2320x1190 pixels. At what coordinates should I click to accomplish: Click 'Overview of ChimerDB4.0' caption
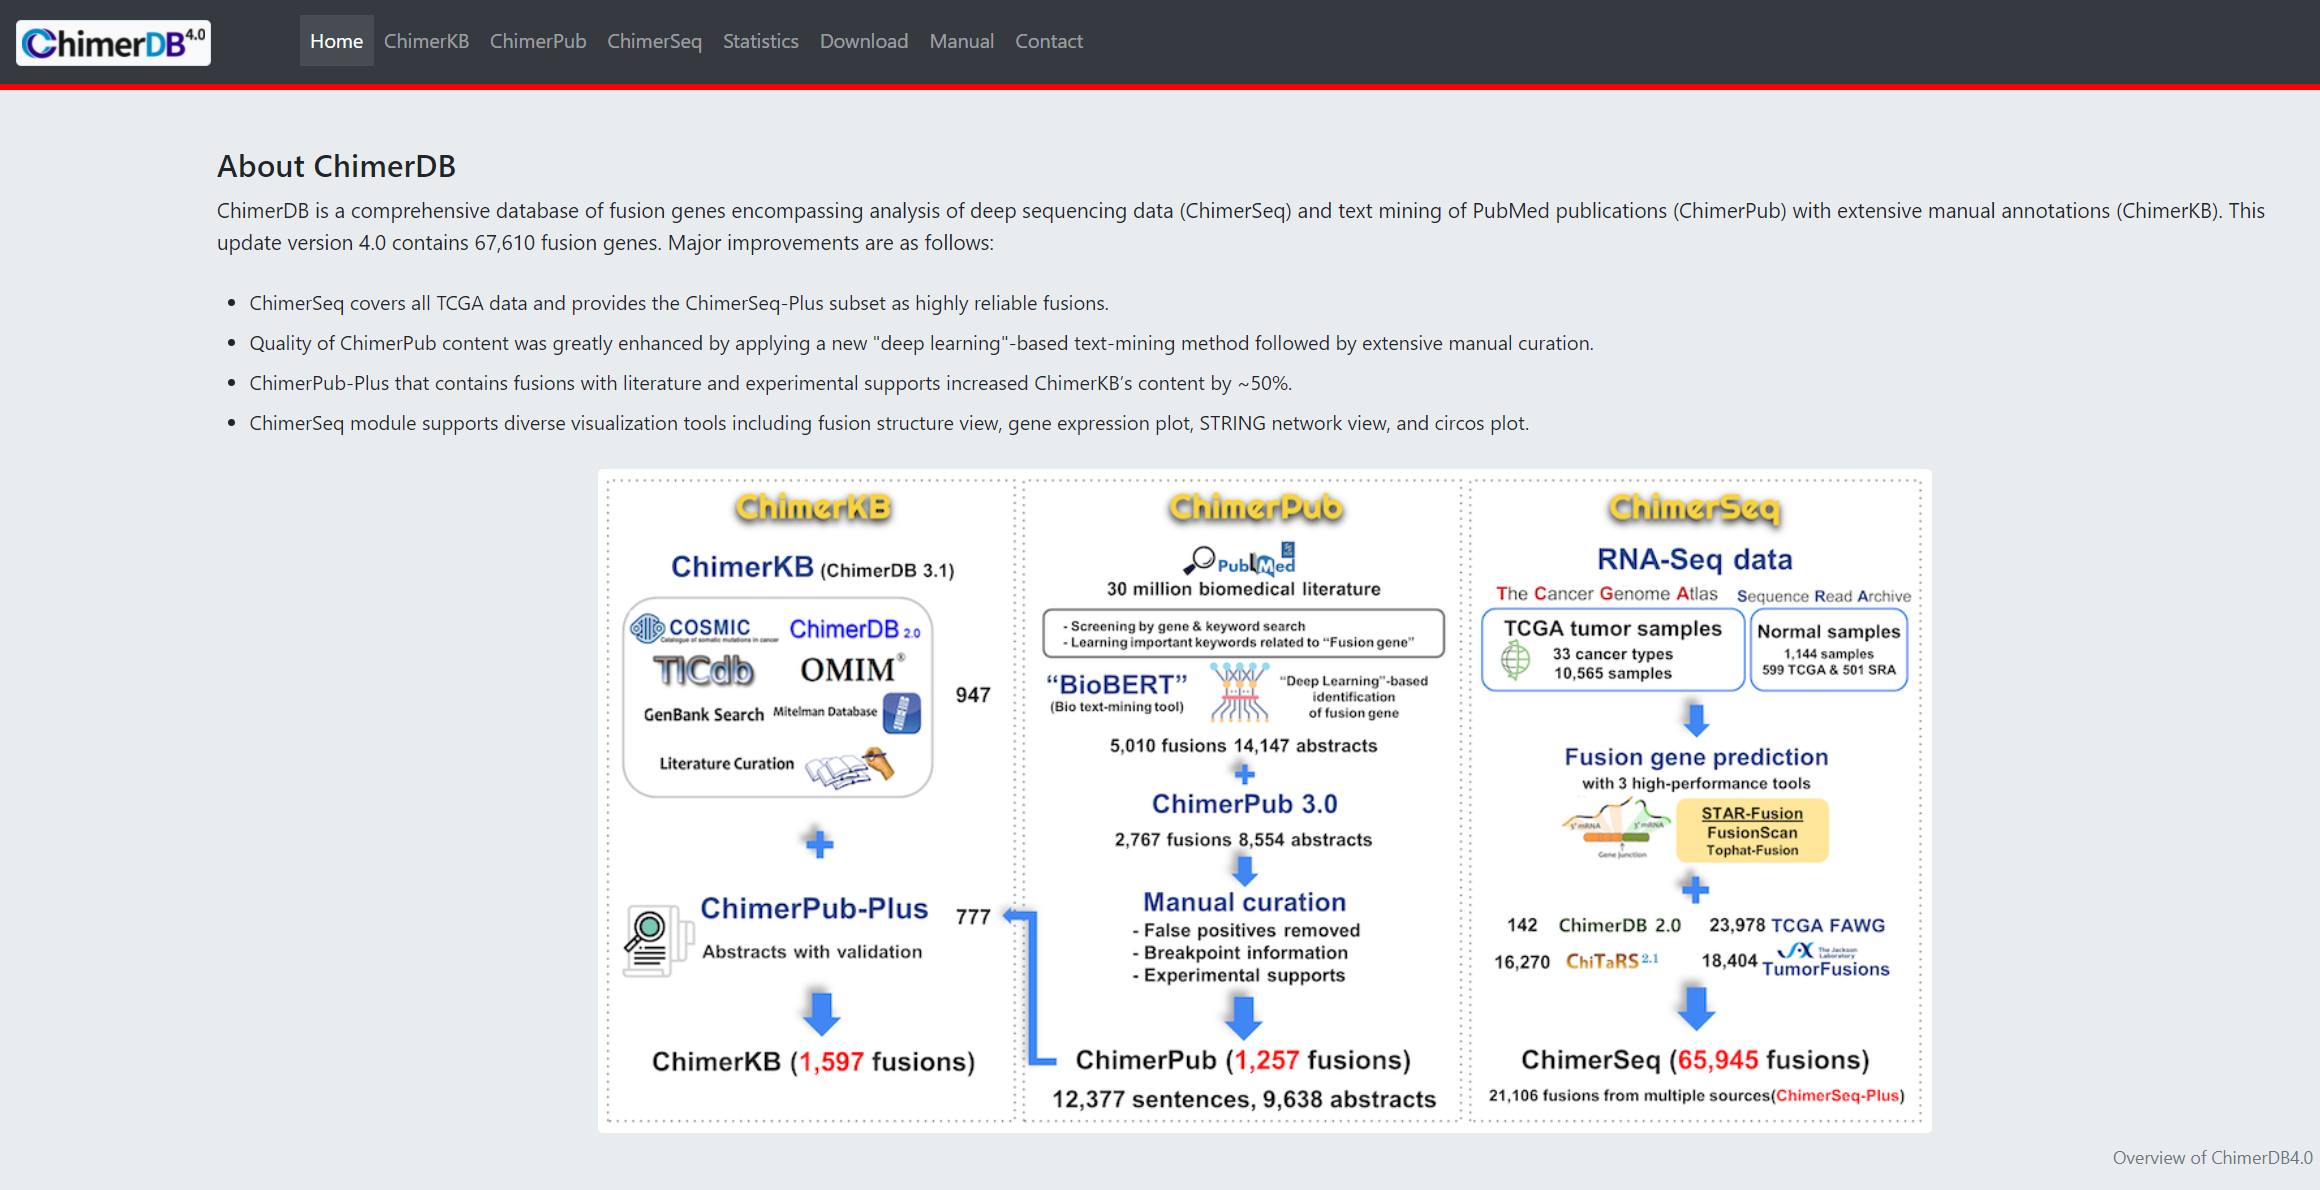2212,1157
